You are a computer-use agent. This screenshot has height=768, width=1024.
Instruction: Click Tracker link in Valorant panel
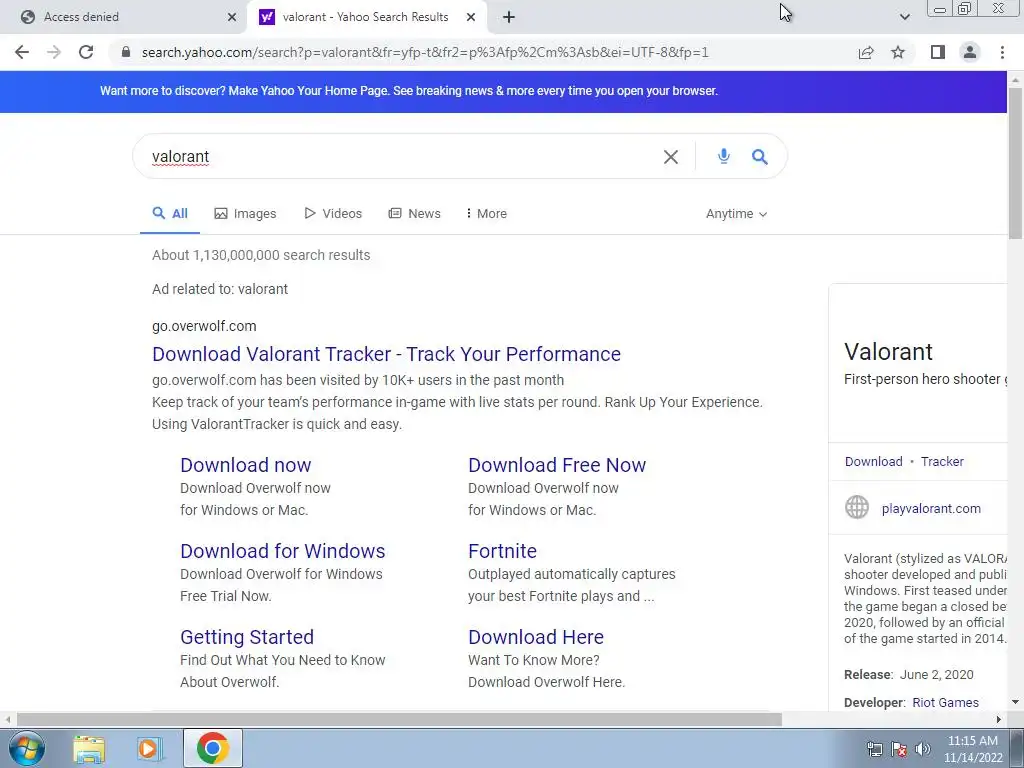click(942, 462)
